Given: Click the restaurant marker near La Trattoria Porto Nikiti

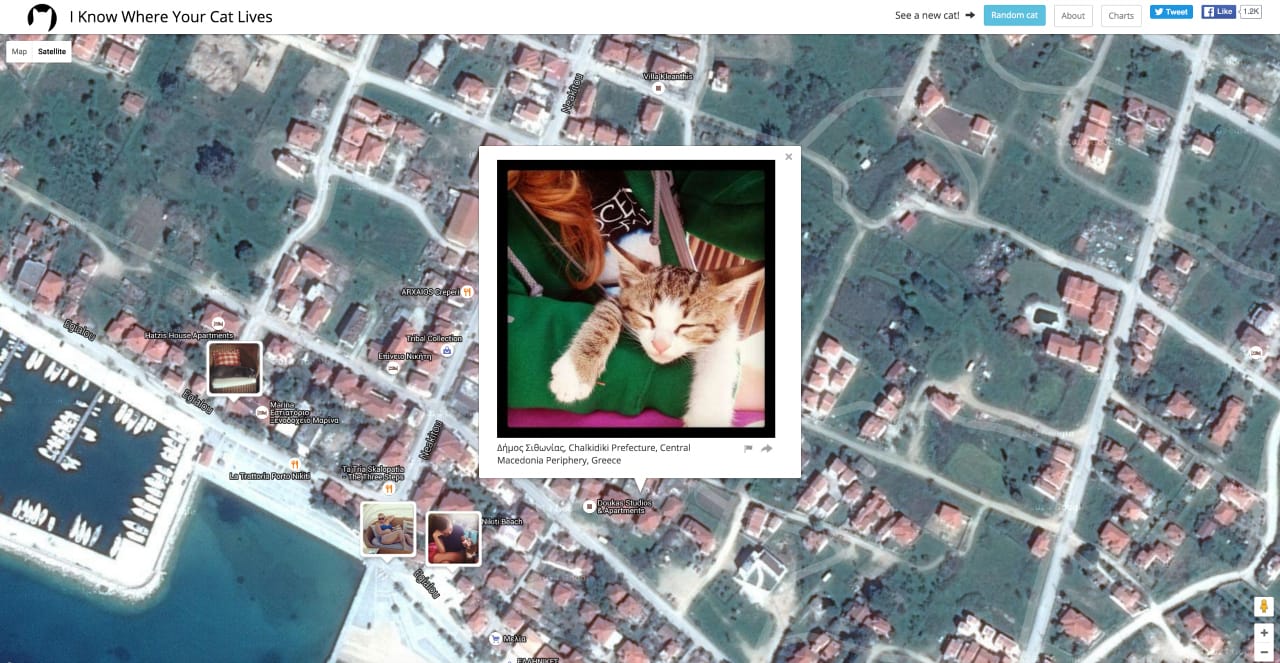Looking at the screenshot, I should pyautogui.click(x=293, y=464).
